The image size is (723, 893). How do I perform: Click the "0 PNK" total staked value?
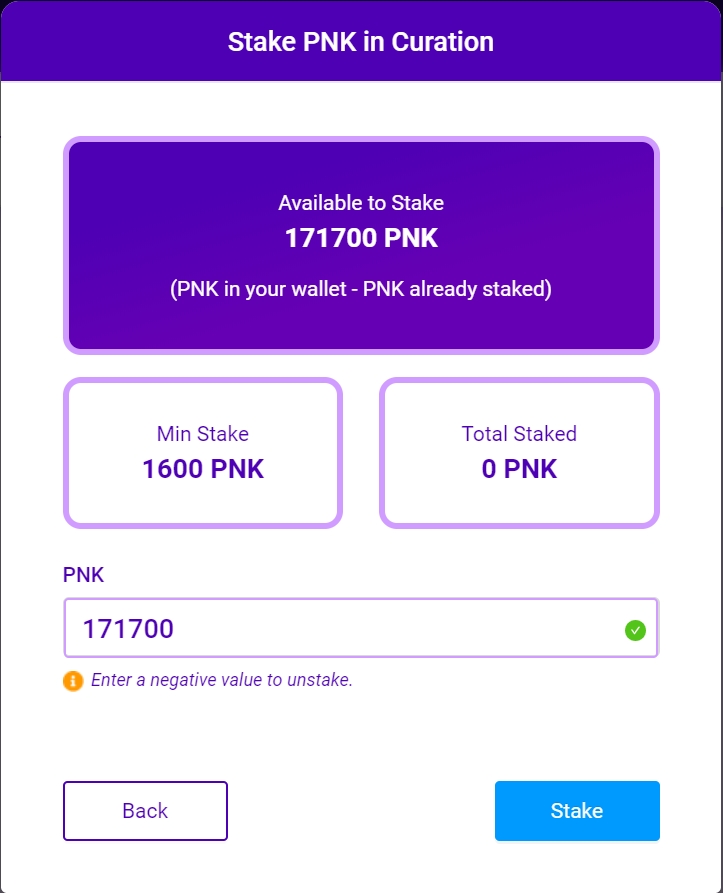pos(519,469)
